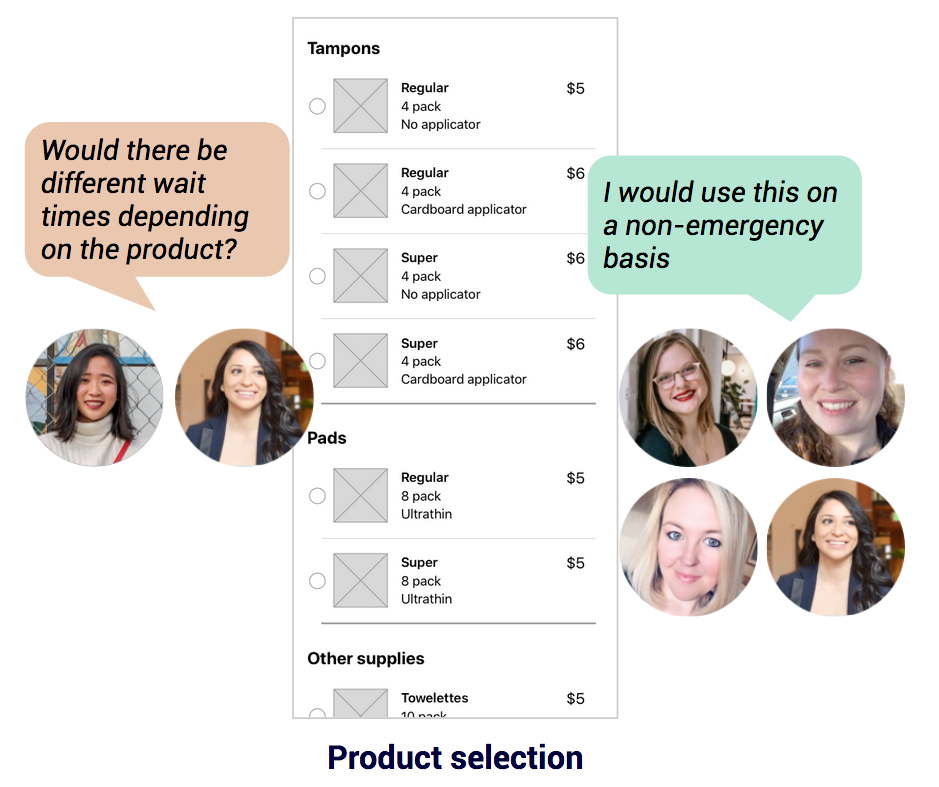Click the orange wait times speech bubble
The width and height of the screenshot is (939, 787).
[156, 199]
